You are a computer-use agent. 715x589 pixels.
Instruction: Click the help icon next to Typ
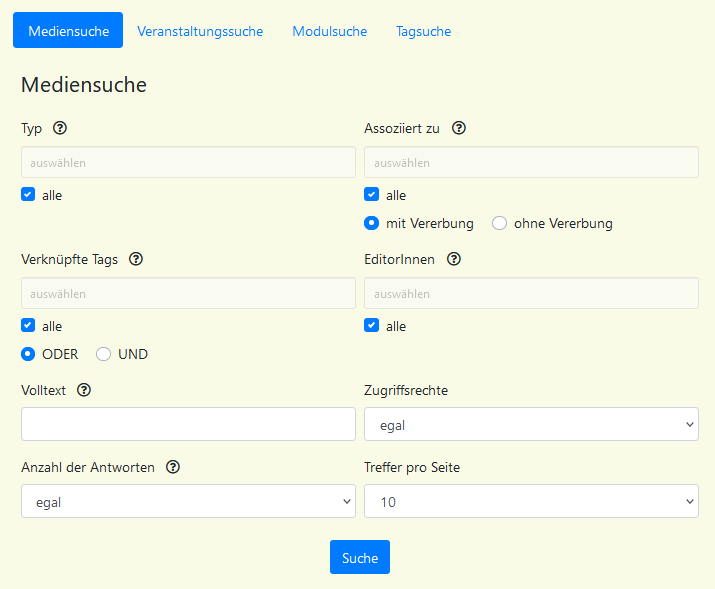click(60, 128)
